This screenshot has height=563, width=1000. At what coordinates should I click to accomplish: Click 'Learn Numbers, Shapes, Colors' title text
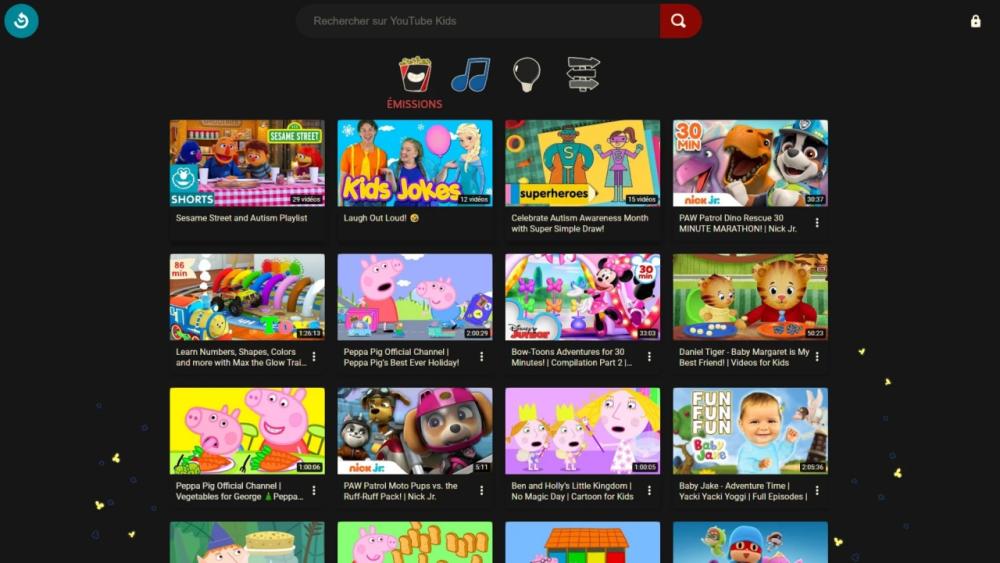(240, 357)
